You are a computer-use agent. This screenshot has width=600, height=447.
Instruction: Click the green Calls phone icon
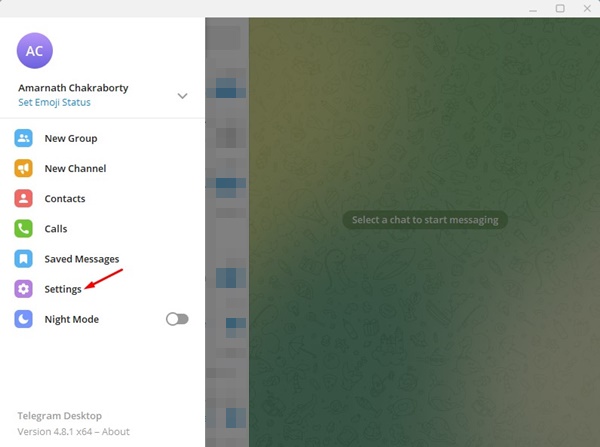pos(23,228)
